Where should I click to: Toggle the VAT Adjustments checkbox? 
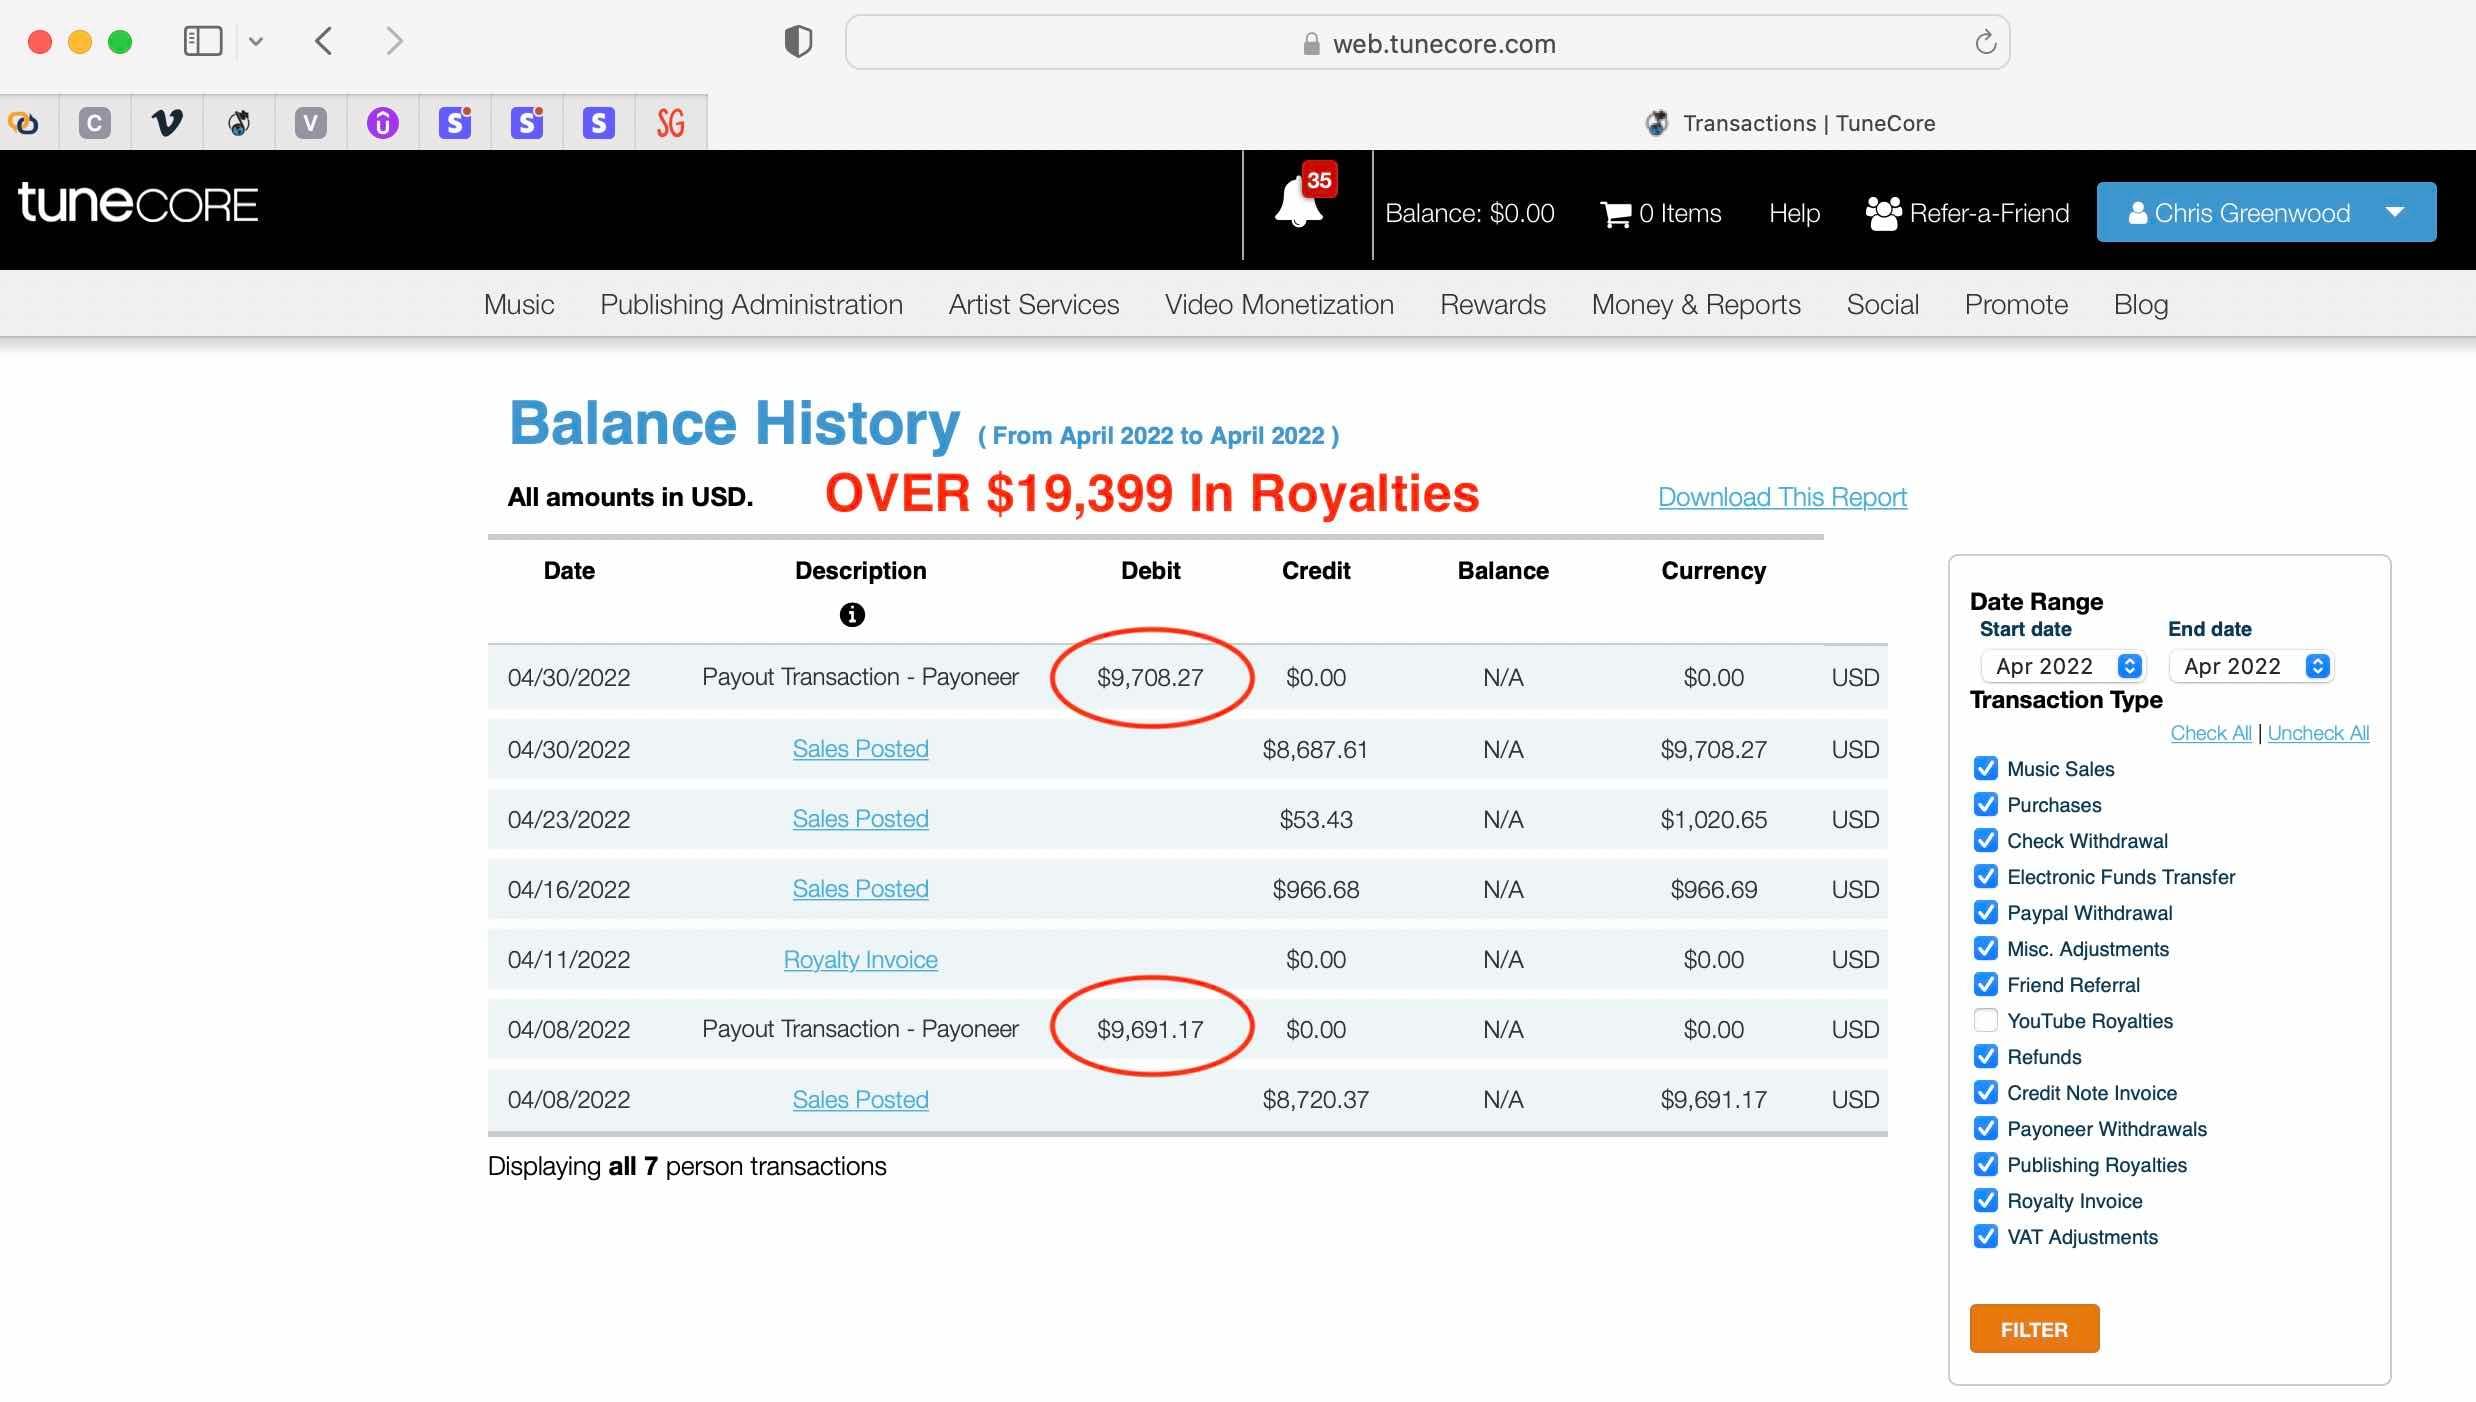pyautogui.click(x=1986, y=1236)
